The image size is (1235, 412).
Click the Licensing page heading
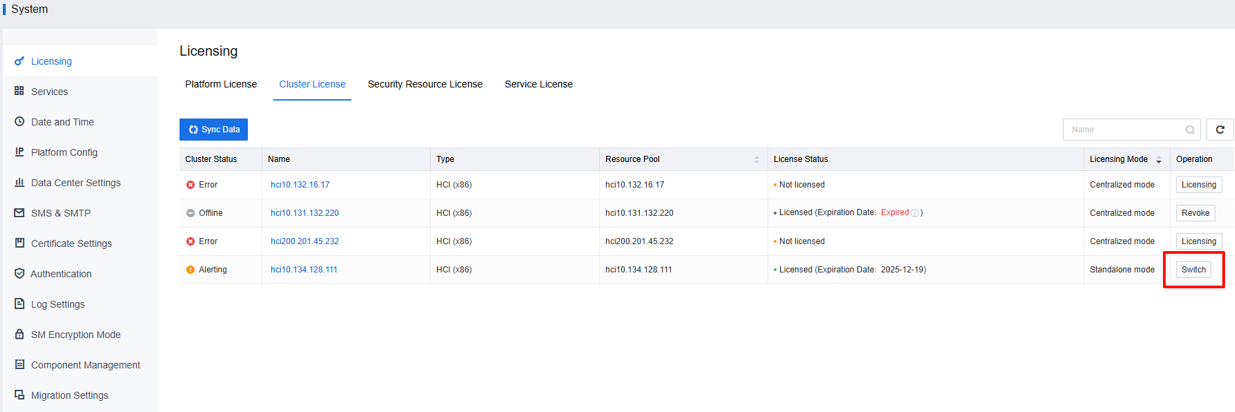[x=209, y=51]
